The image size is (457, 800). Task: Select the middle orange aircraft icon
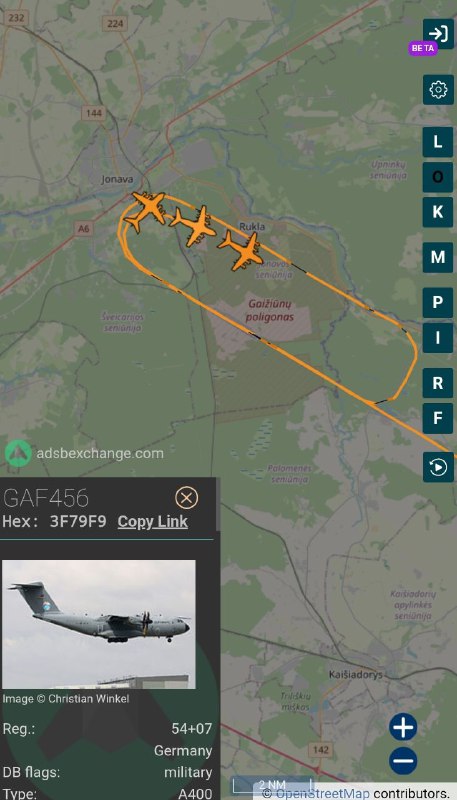click(193, 226)
